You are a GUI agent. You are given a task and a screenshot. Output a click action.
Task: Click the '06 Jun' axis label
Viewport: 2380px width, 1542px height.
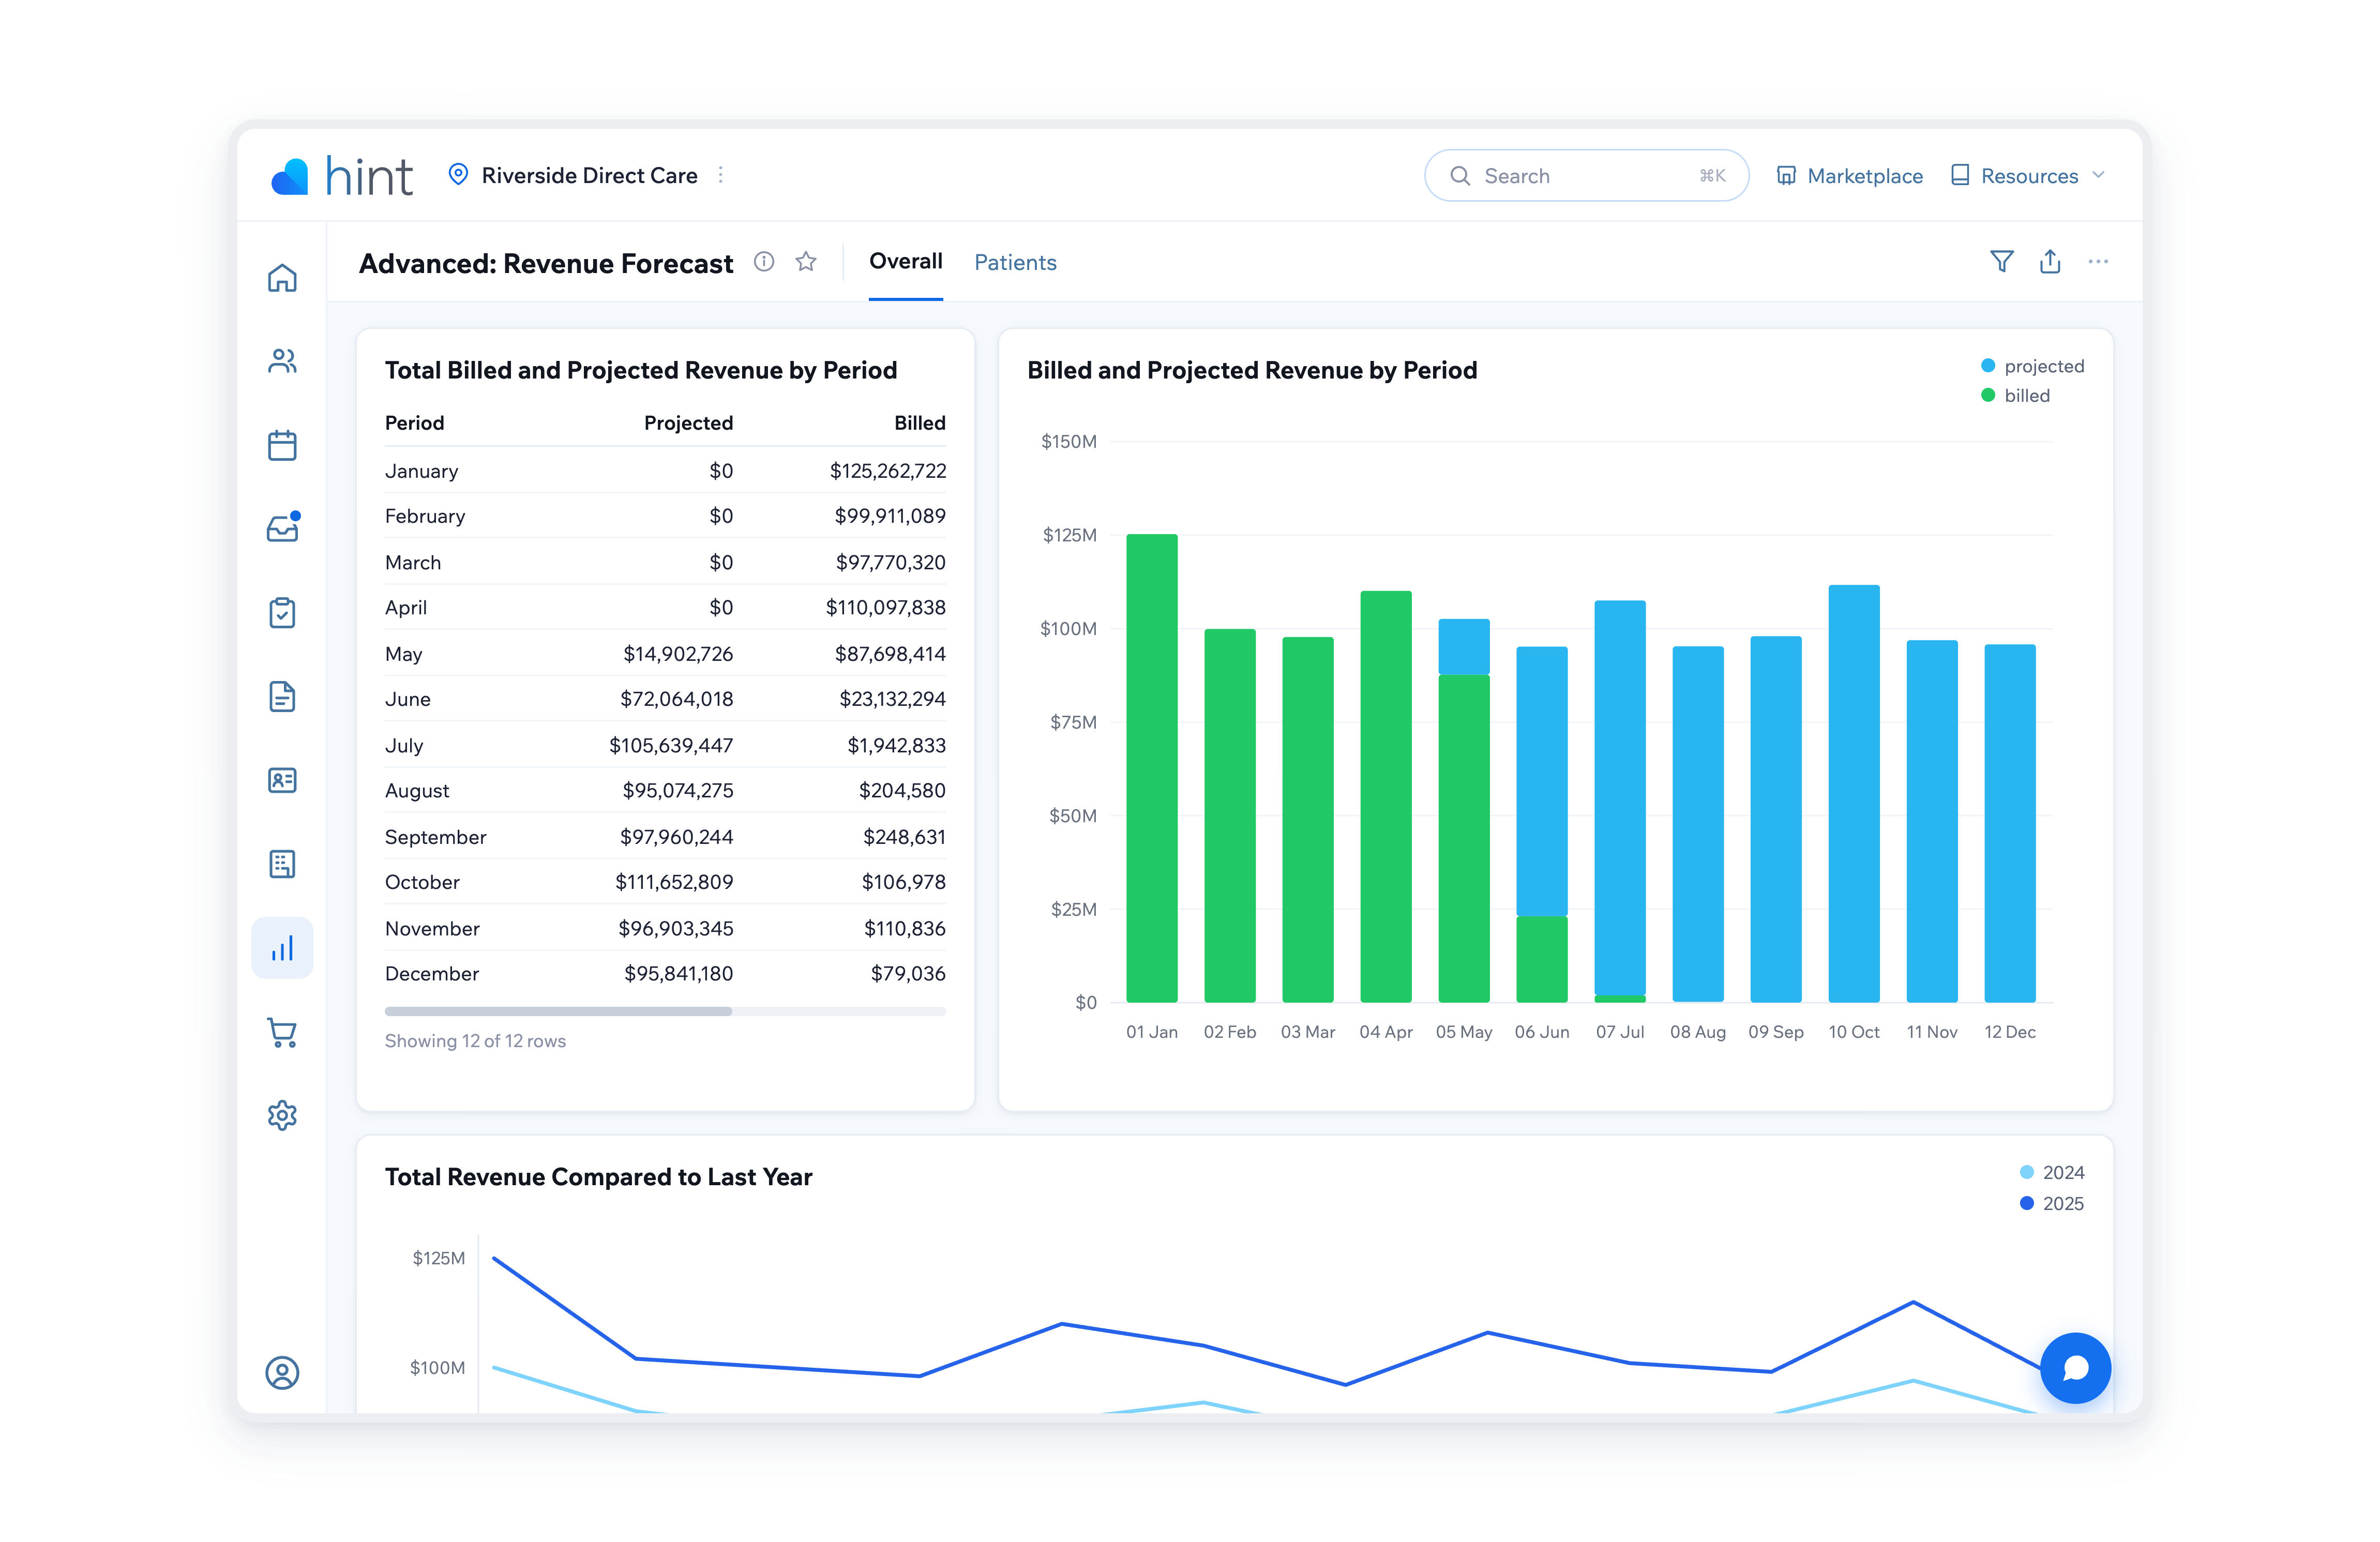point(1541,1032)
